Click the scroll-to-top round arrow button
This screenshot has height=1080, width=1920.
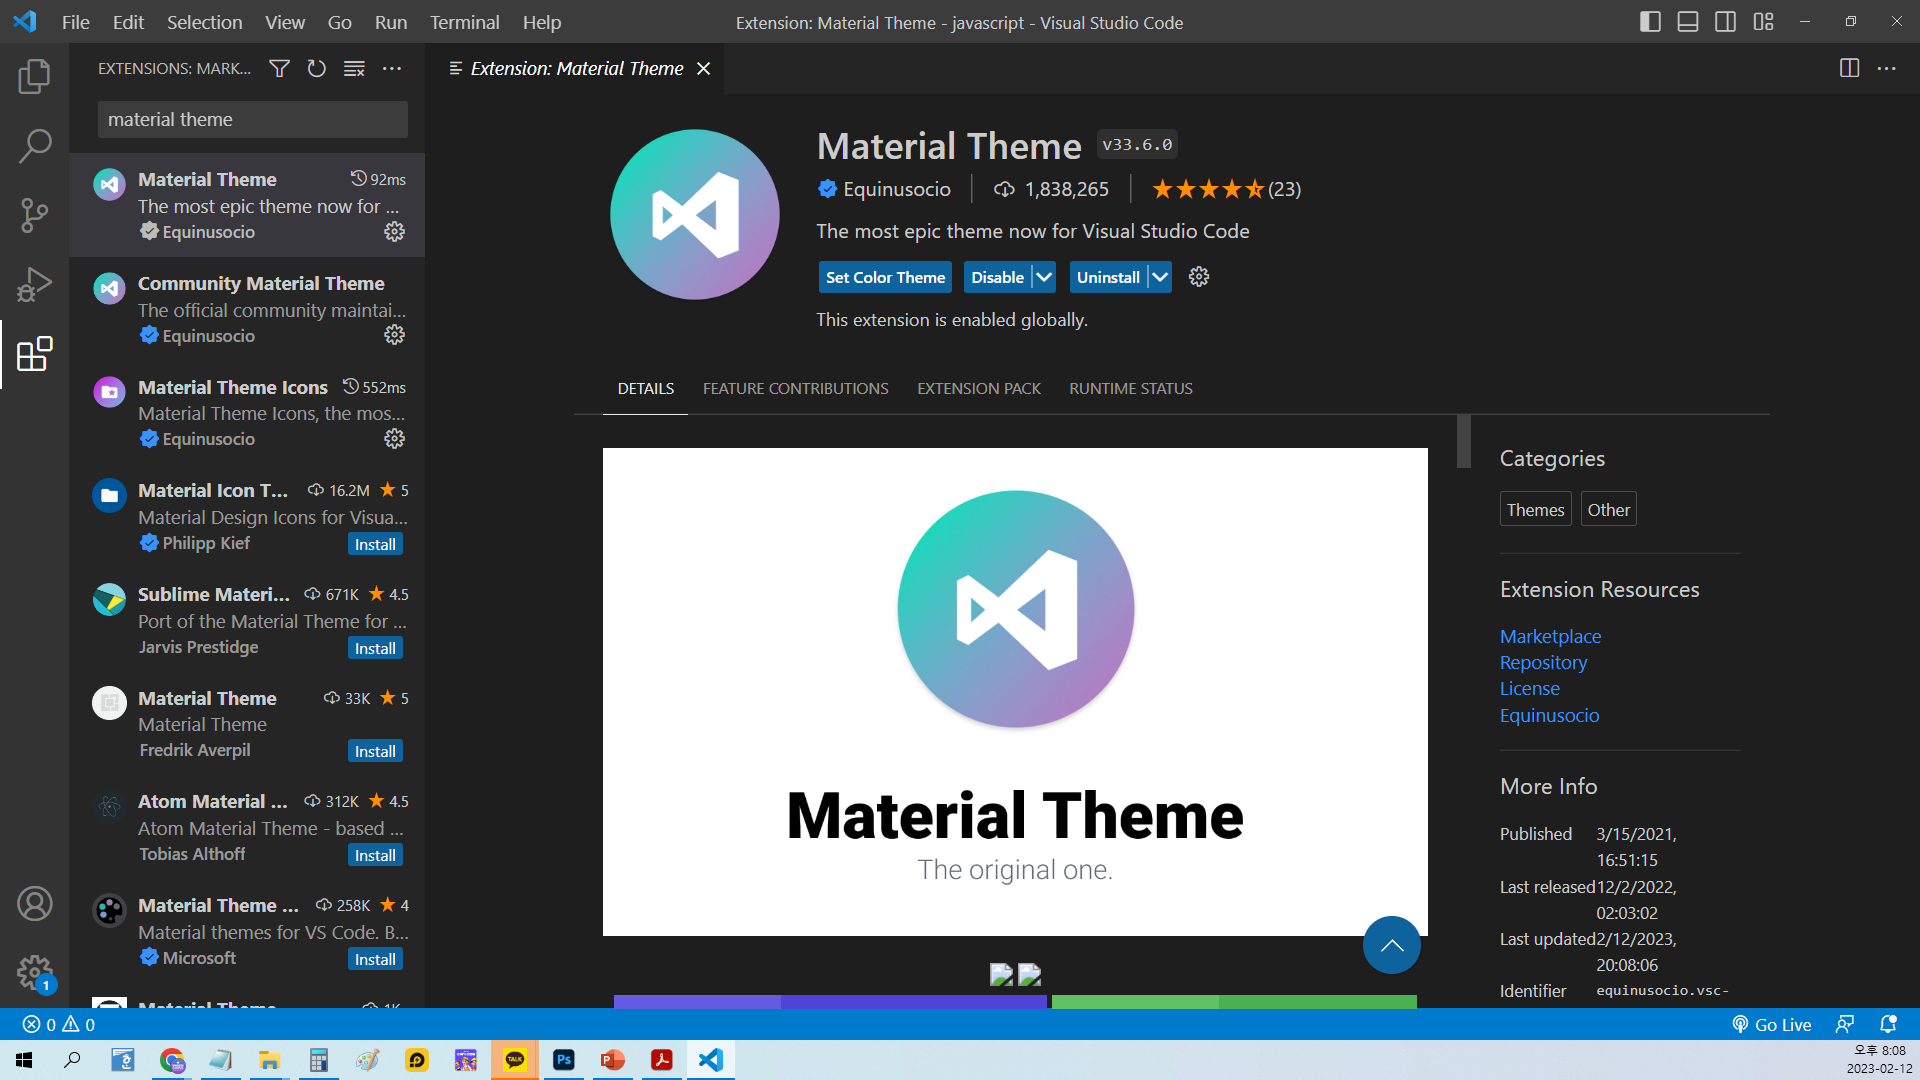coord(1391,945)
